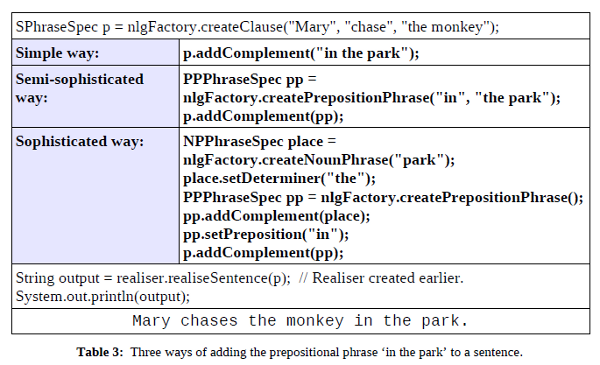Click the SPhraseSpec createClause code line
Screen dimensions: 600x365
tap(258, 27)
